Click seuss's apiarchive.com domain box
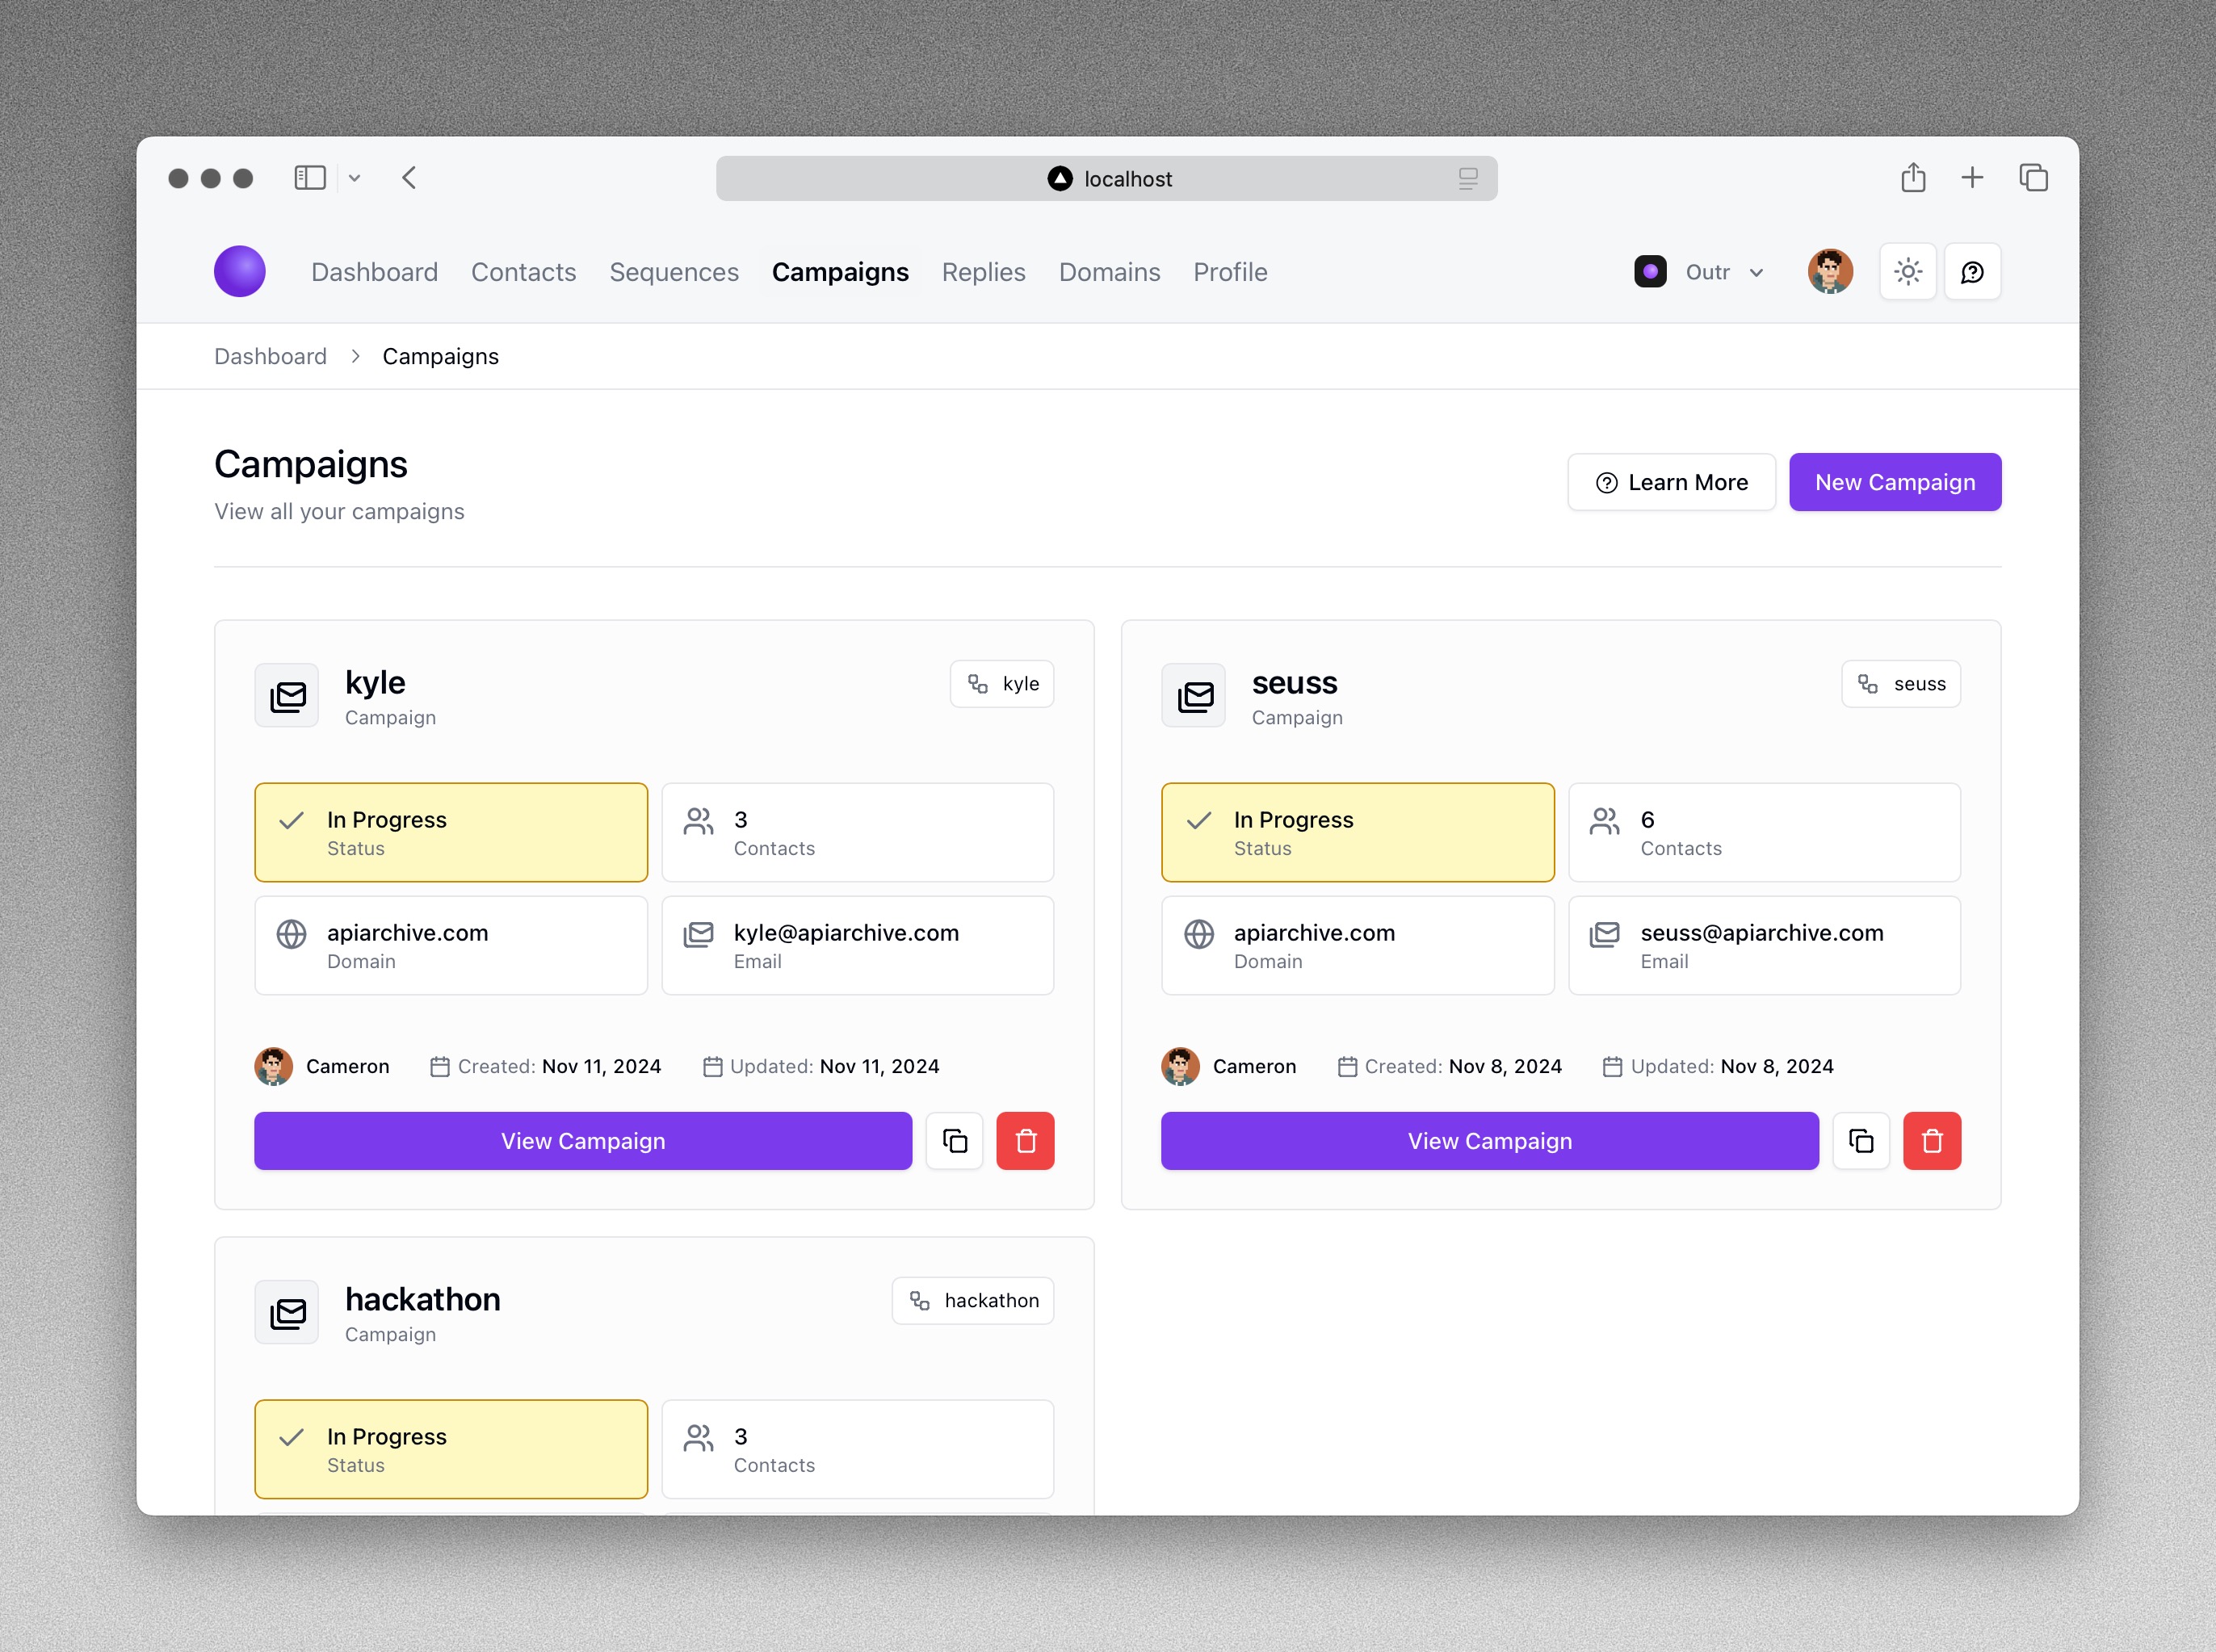This screenshot has width=2216, height=1652. [1357, 945]
